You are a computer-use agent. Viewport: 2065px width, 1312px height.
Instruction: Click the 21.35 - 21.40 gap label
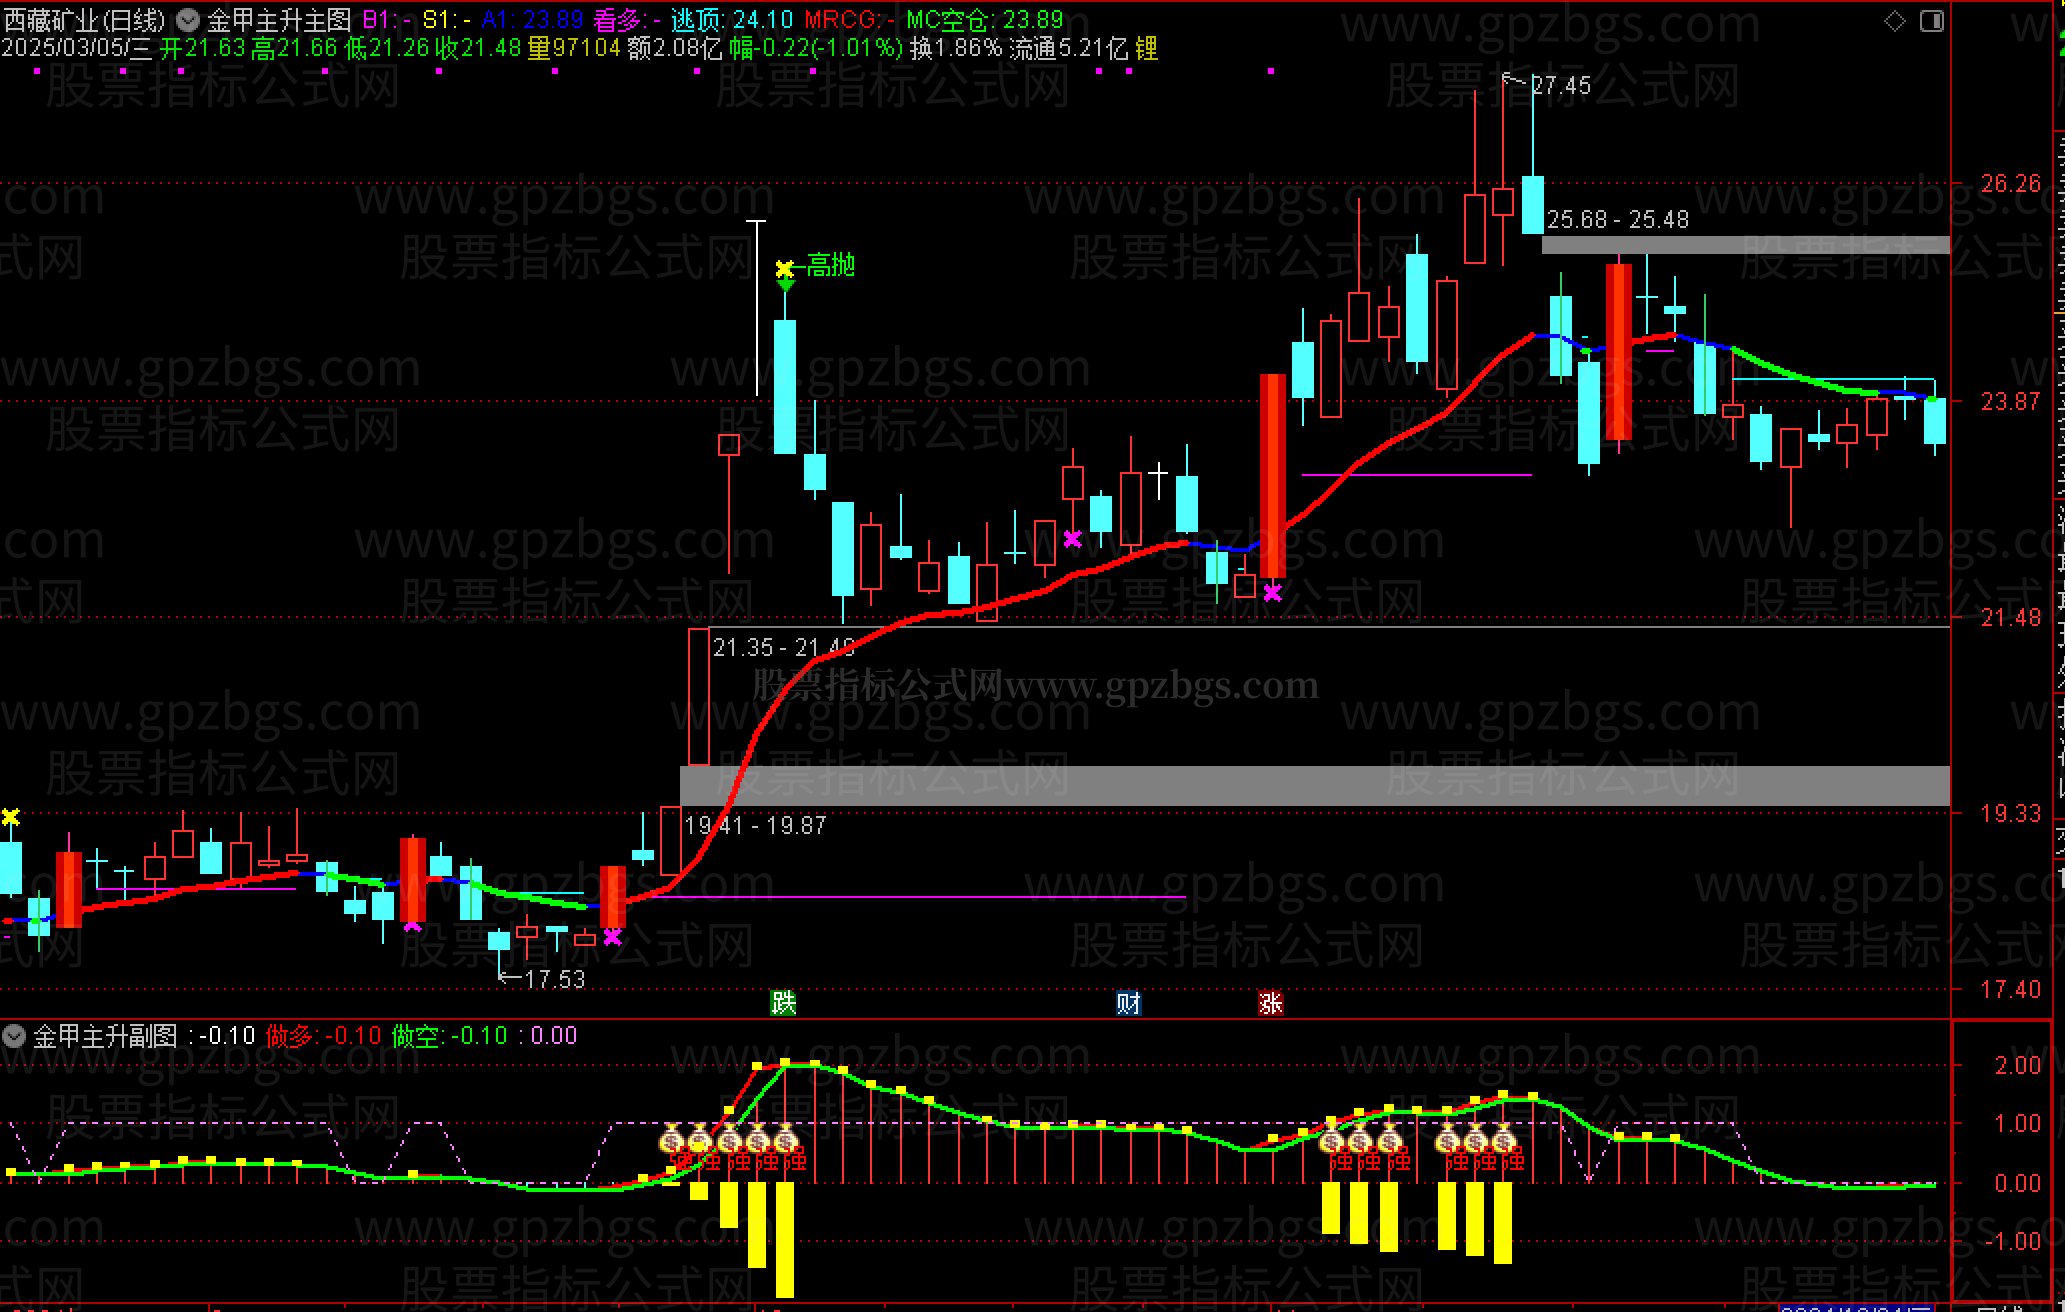tap(783, 648)
